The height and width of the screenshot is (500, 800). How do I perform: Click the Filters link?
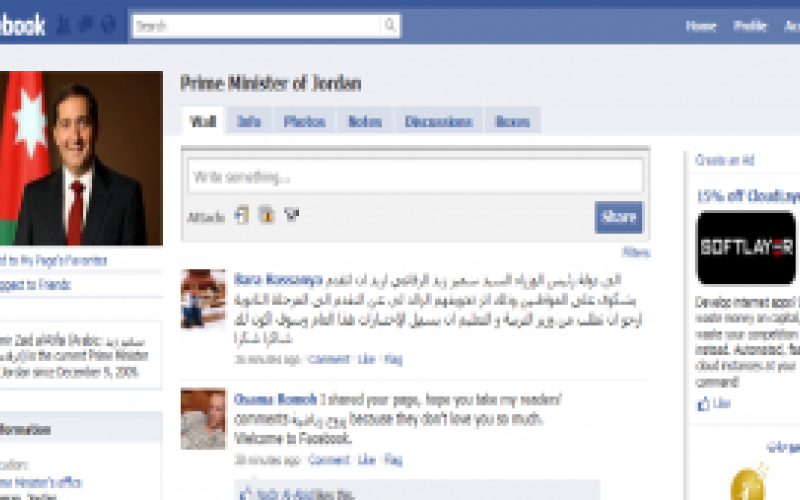tap(636, 252)
